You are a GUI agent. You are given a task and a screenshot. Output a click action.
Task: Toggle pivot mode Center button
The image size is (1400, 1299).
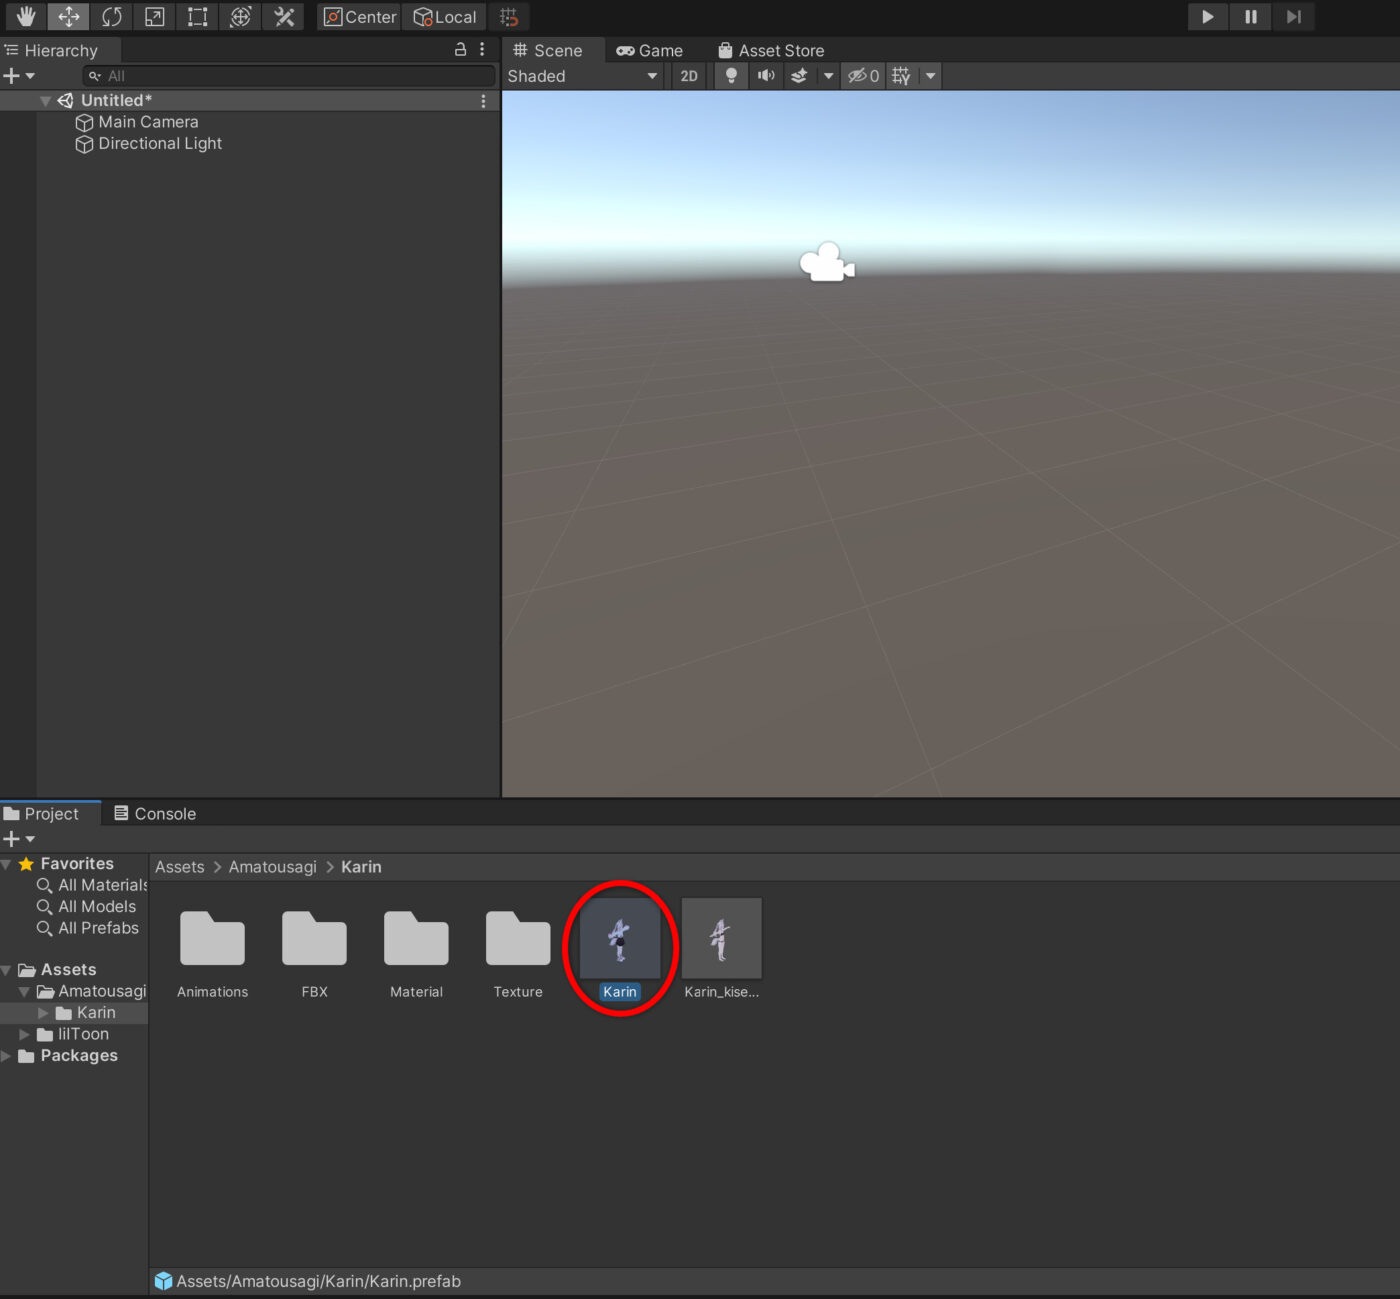point(360,17)
